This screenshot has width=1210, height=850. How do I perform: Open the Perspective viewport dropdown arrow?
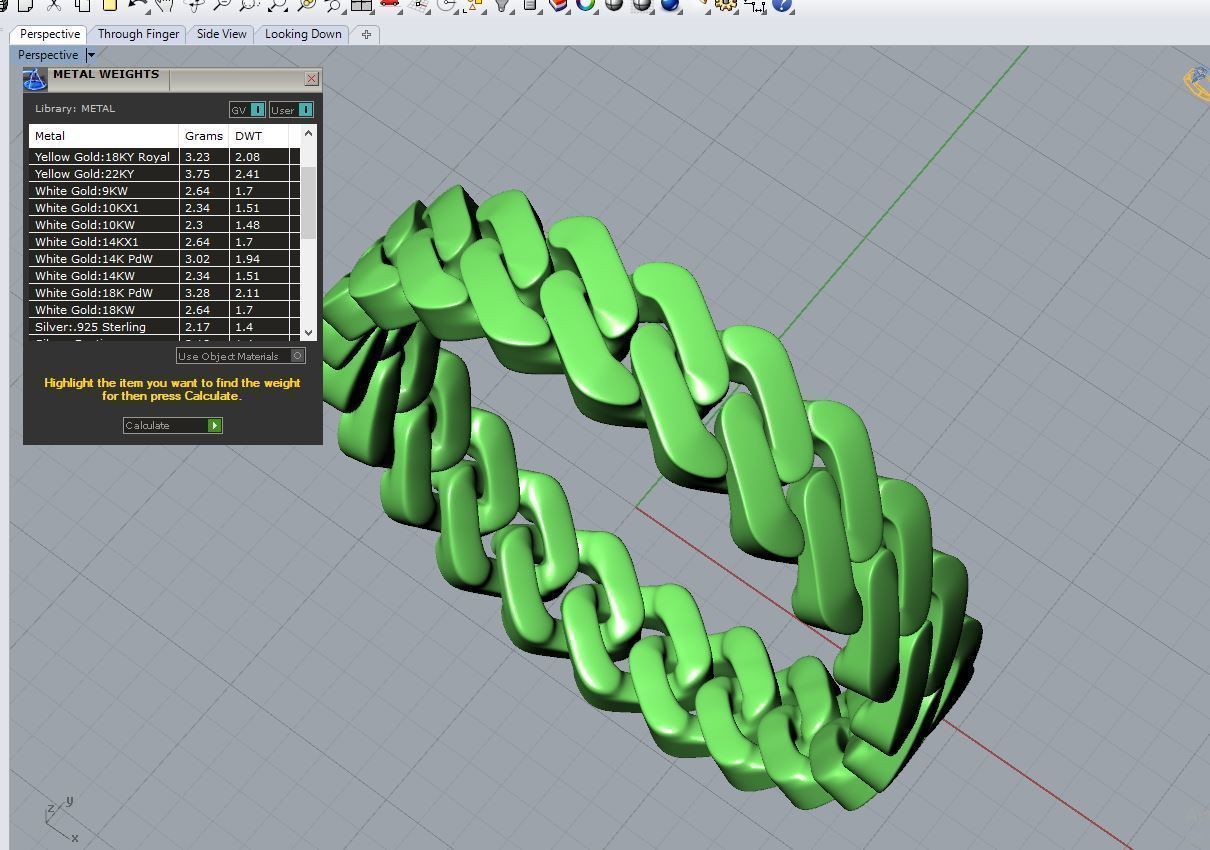click(91, 55)
